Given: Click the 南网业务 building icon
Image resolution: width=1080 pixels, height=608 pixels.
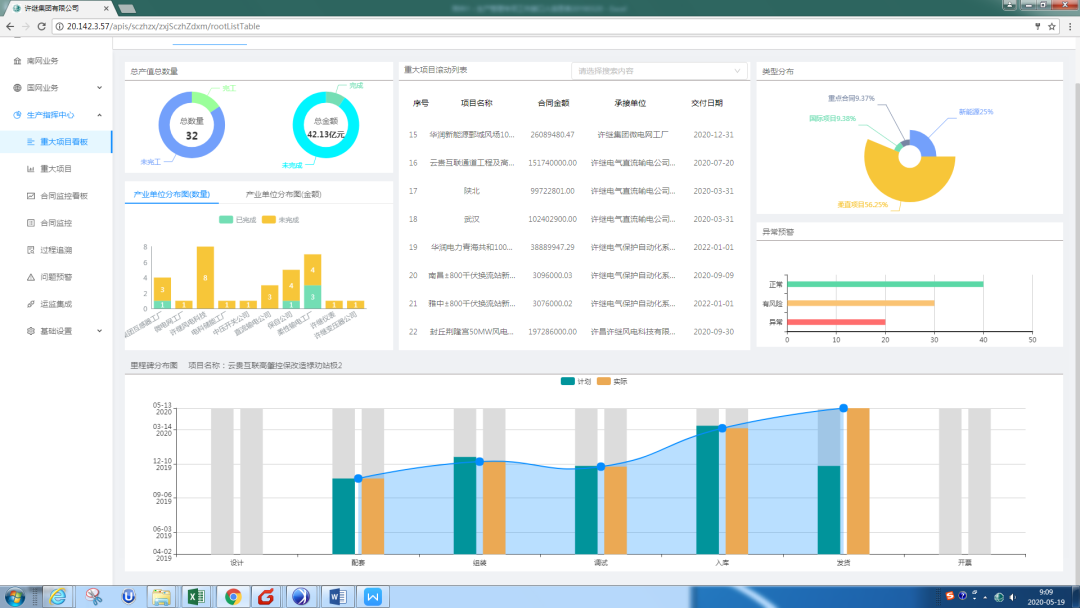Looking at the screenshot, I should click(x=17, y=61).
